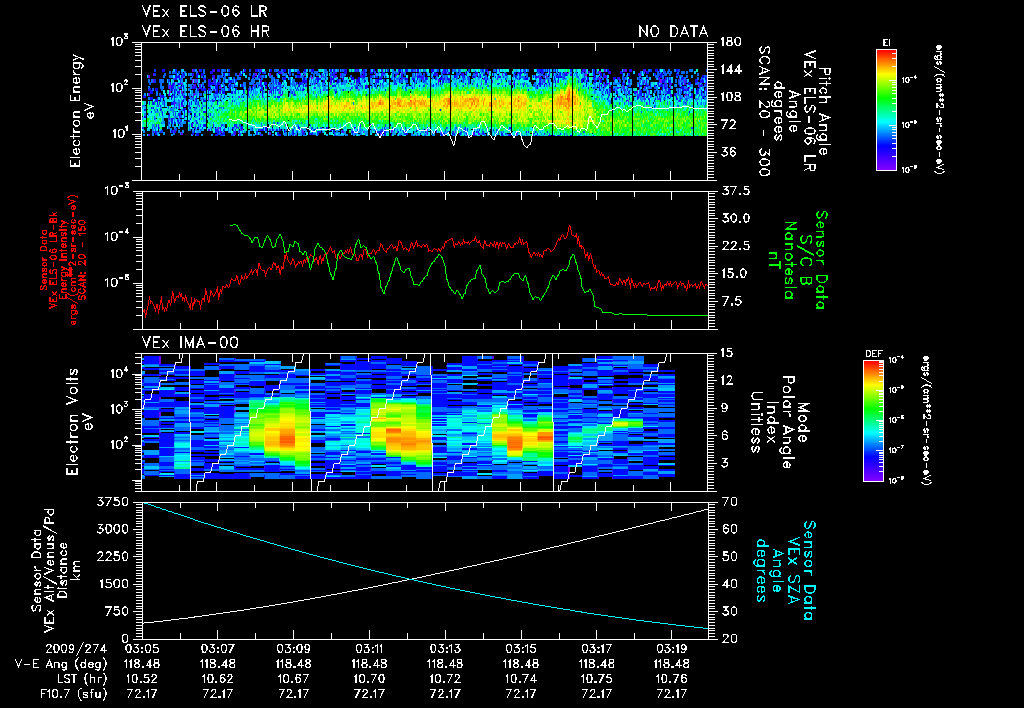Click the 180 tick on pitch angle axis
1024x708 pixels.
731,42
